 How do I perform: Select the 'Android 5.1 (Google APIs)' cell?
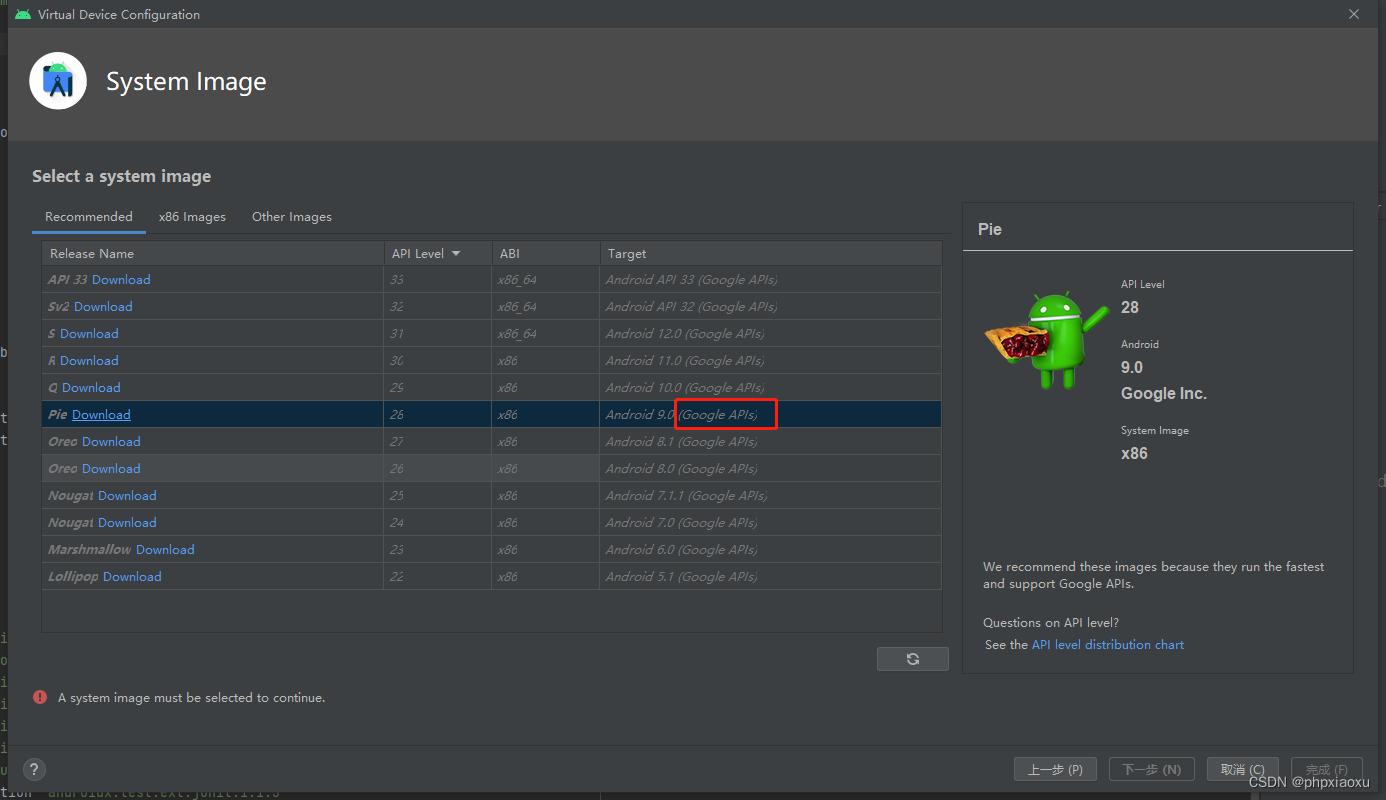tap(771, 577)
